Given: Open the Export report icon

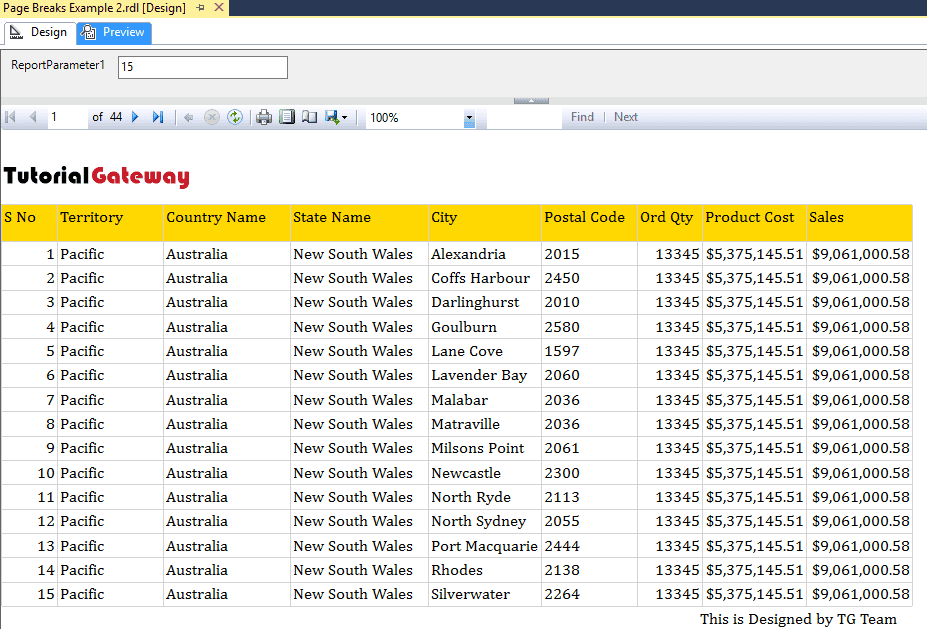Looking at the screenshot, I should [330, 117].
